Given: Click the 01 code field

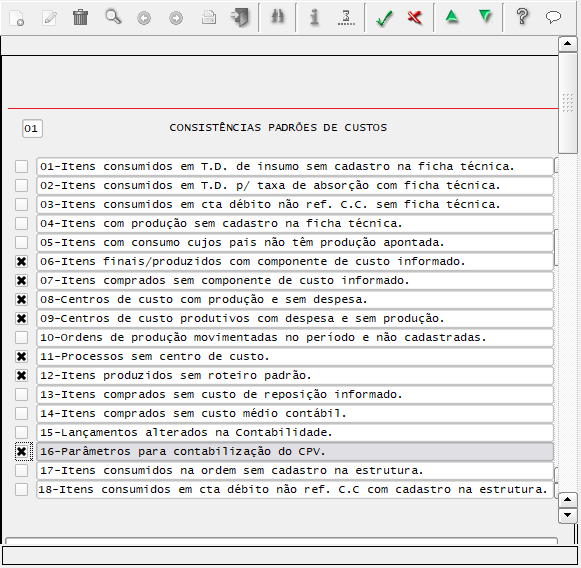Looking at the screenshot, I should 32,129.
